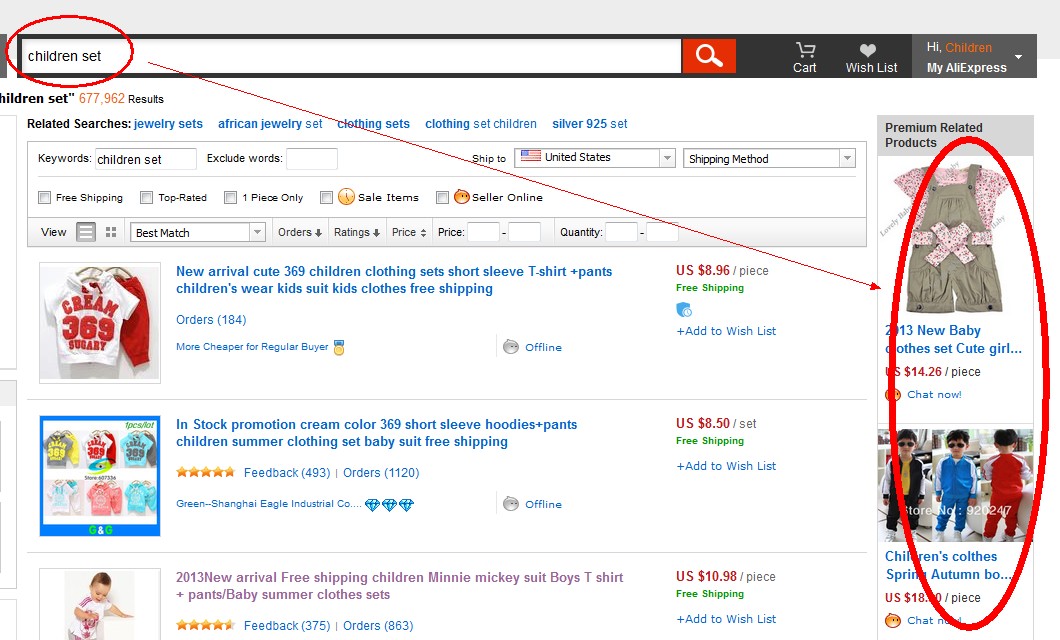Open the baby overalls premium product image
Image resolution: width=1060 pixels, height=640 pixels.
click(955, 238)
